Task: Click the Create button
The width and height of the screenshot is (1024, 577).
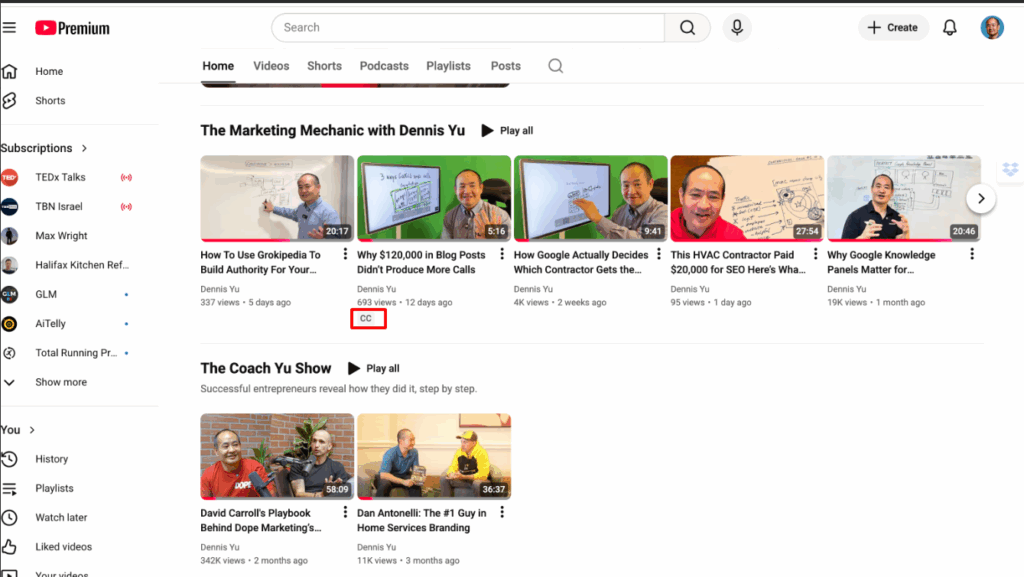Action: coord(892,28)
